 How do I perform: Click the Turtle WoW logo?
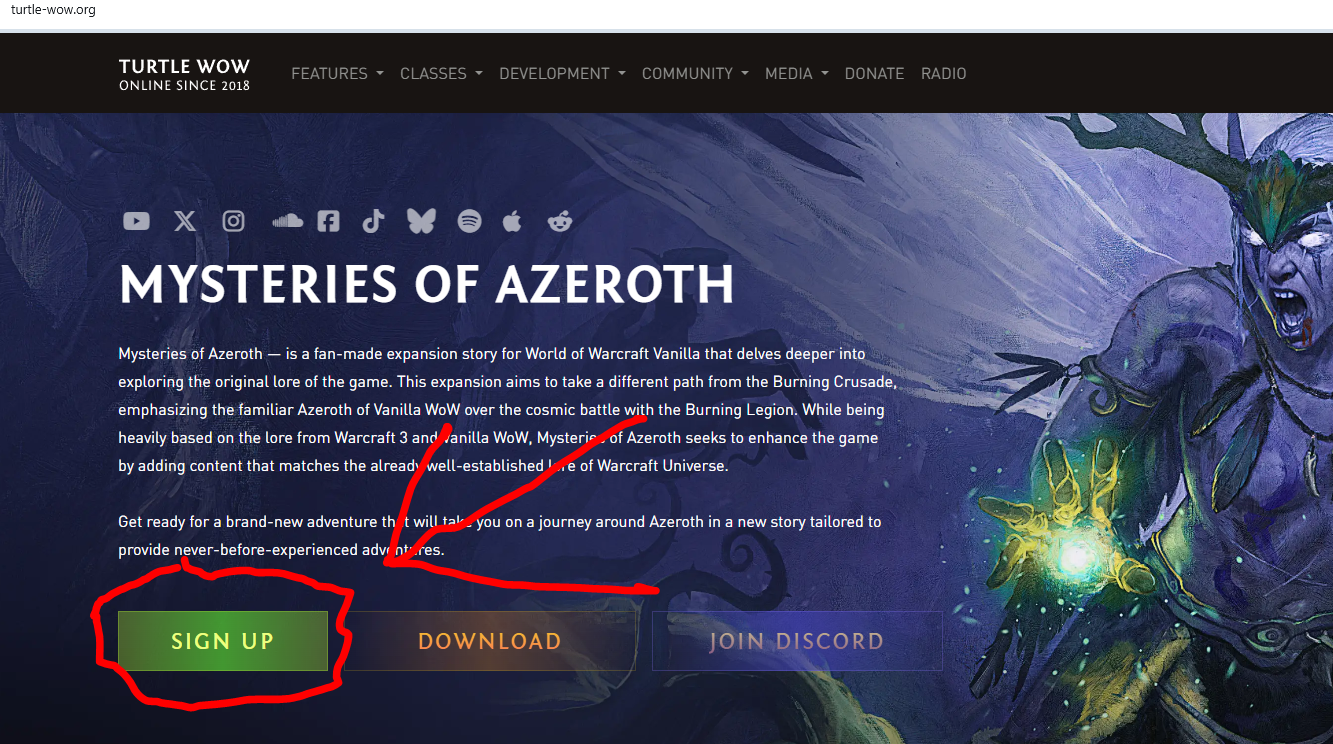pos(184,74)
